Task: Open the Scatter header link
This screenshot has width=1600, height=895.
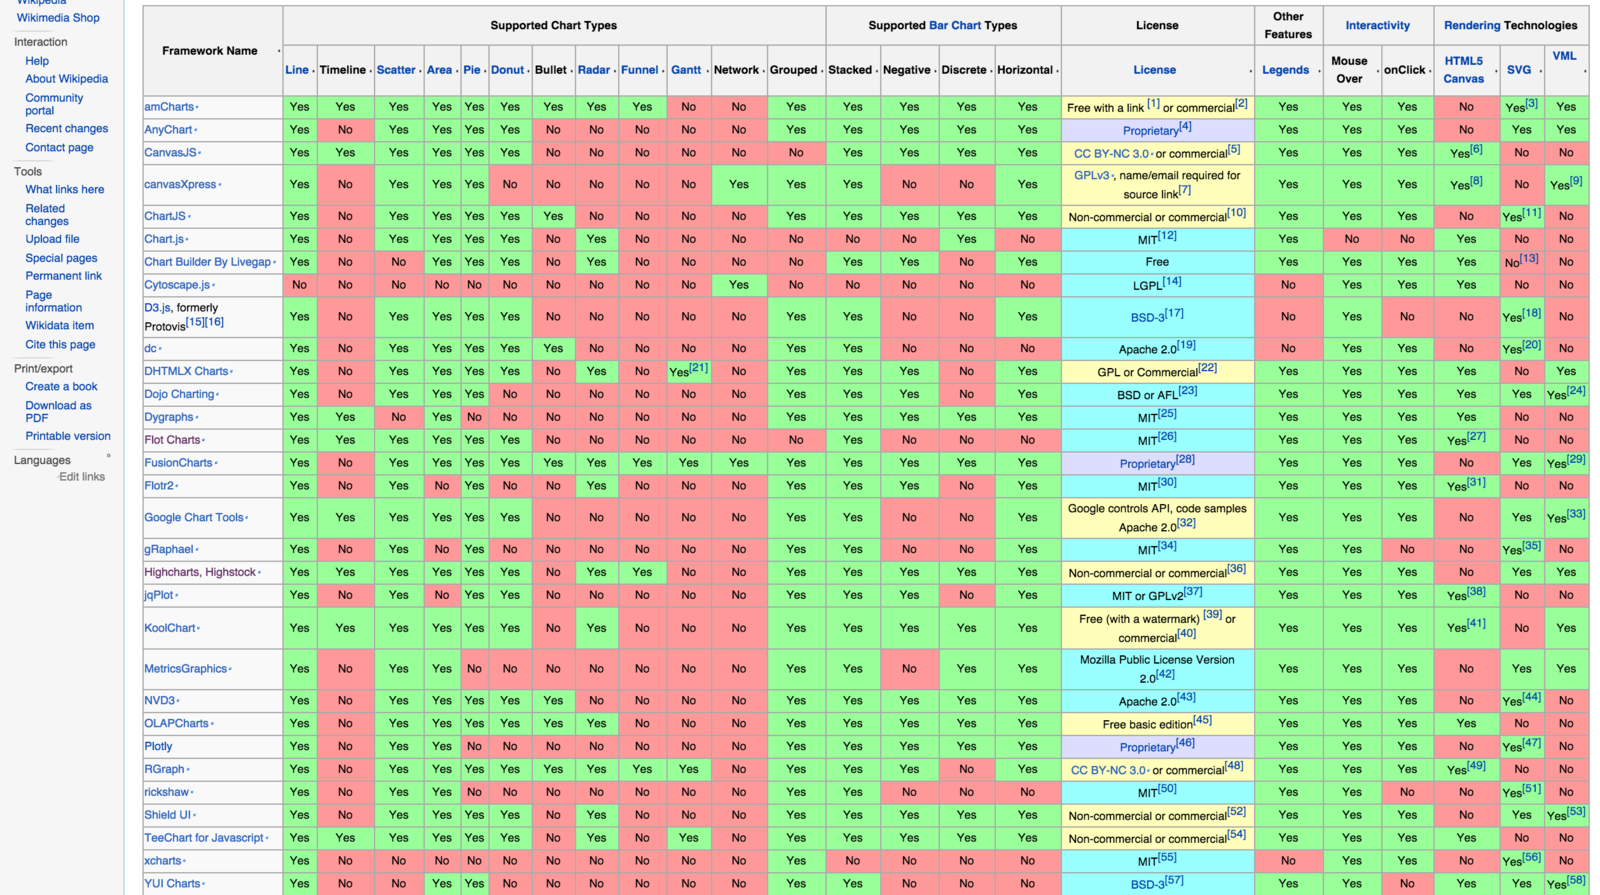Action: click(x=396, y=70)
